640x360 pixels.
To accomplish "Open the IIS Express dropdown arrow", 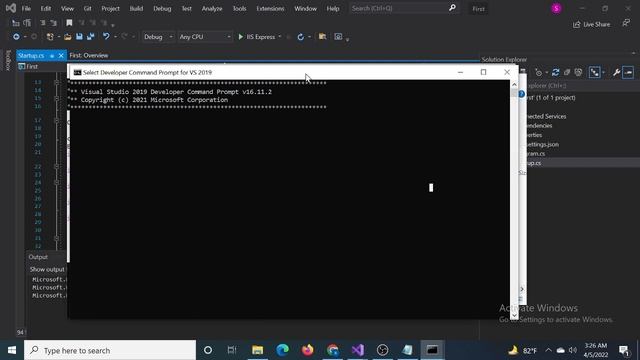I will pyautogui.click(x=280, y=37).
